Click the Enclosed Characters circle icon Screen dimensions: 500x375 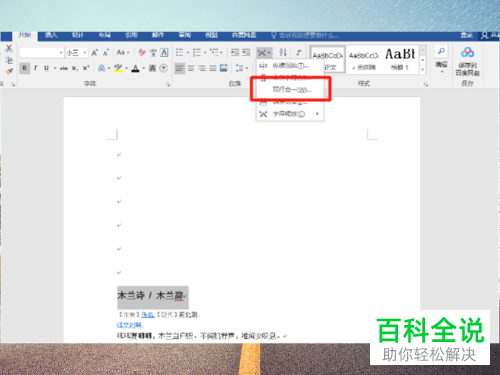click(163, 68)
